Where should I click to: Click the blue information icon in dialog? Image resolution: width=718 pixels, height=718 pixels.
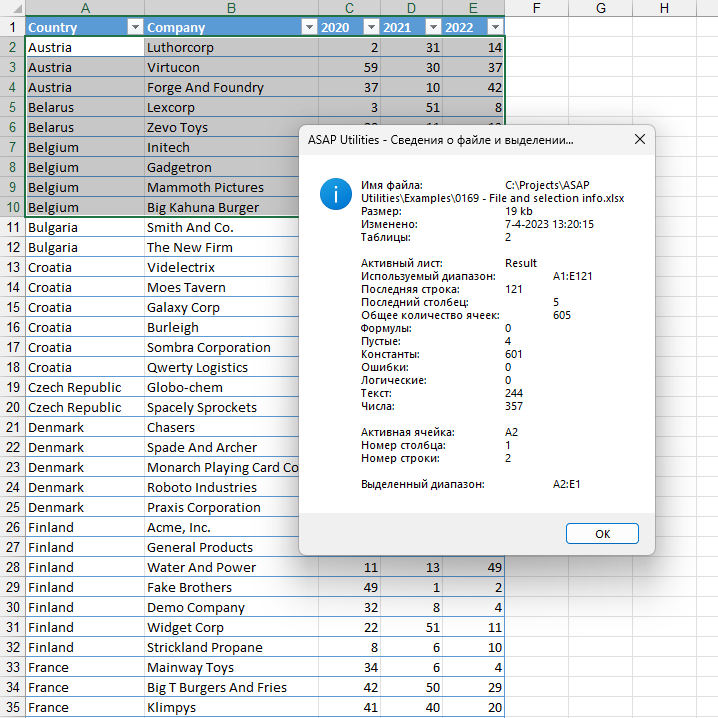click(336, 194)
